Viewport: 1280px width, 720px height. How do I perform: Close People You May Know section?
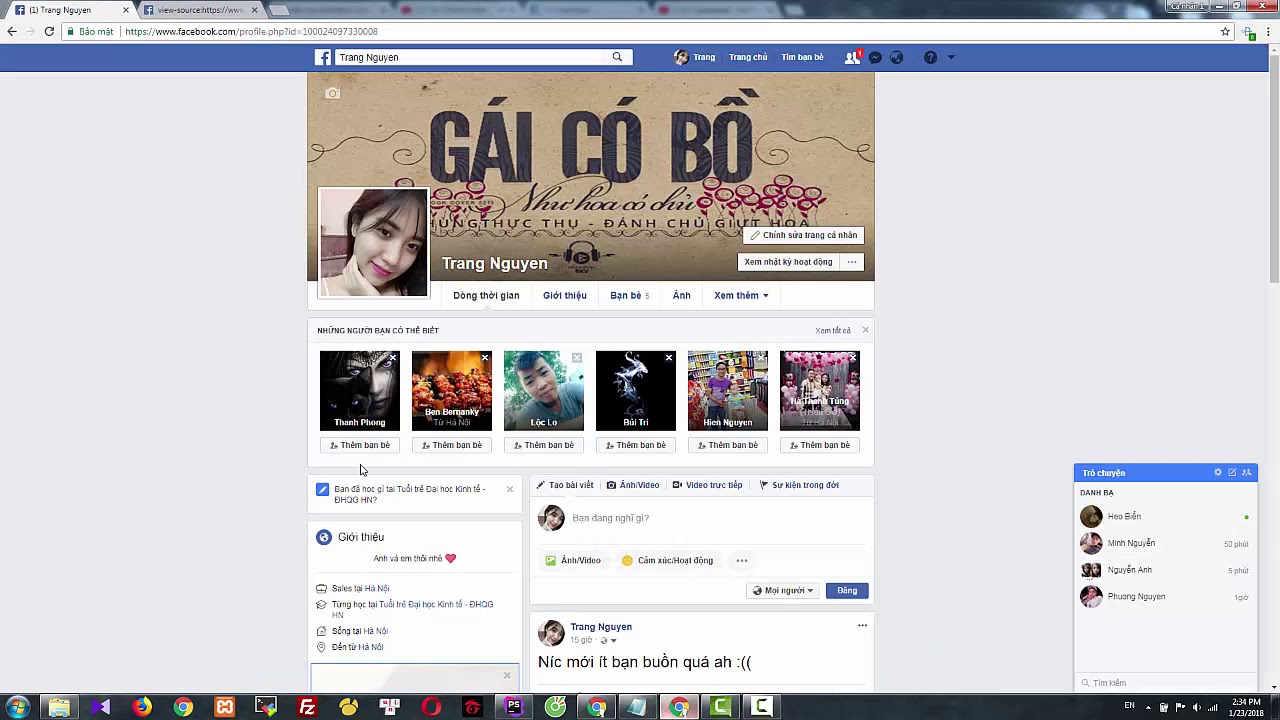pos(865,330)
